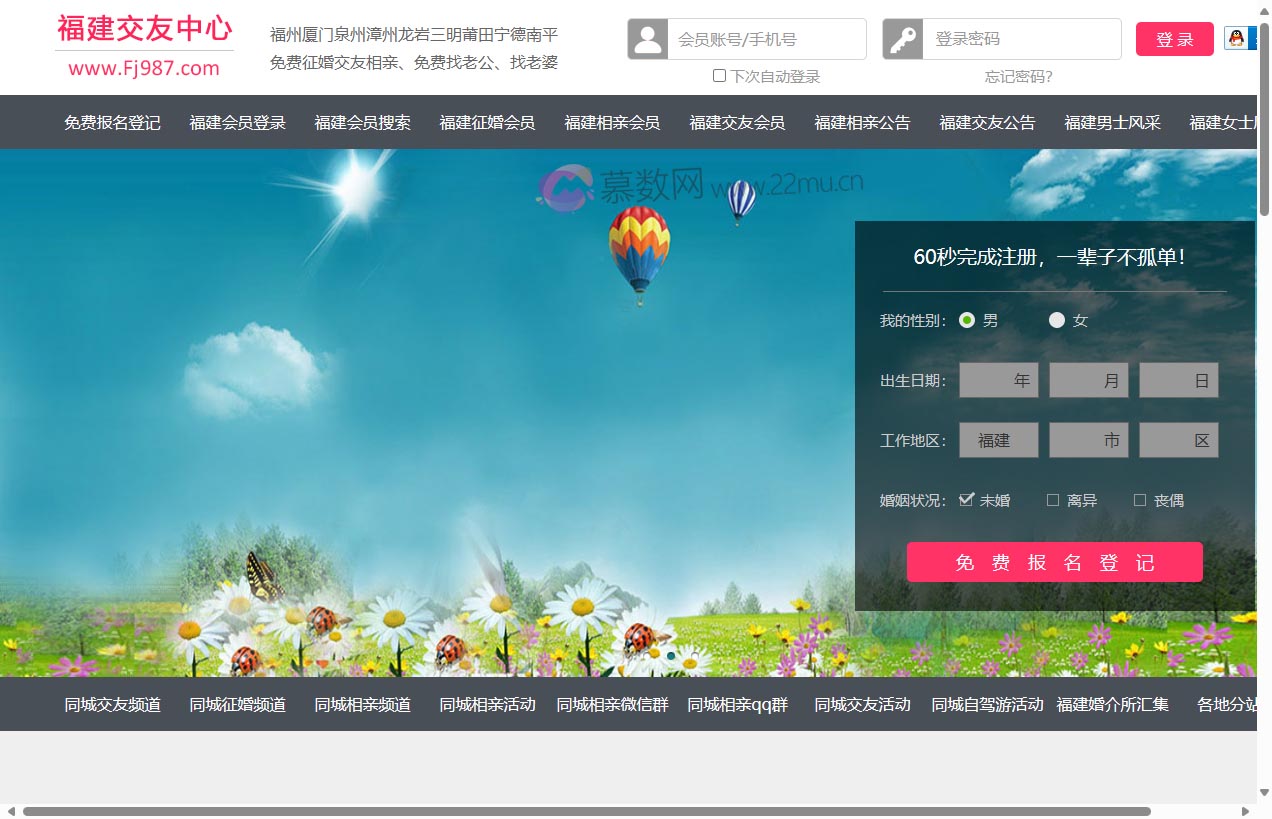Open the 区 district selector dropdown
Screen dimensions: 1272x819
coord(1178,440)
